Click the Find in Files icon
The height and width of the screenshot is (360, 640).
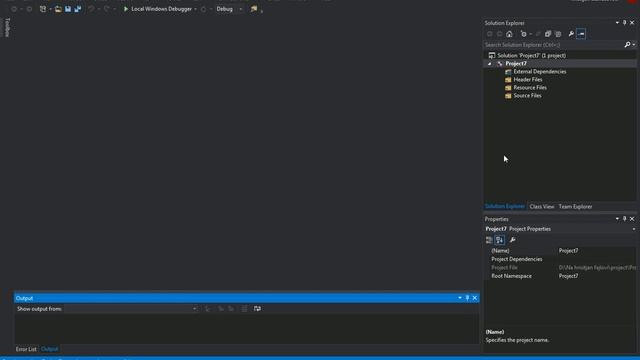(x=254, y=9)
